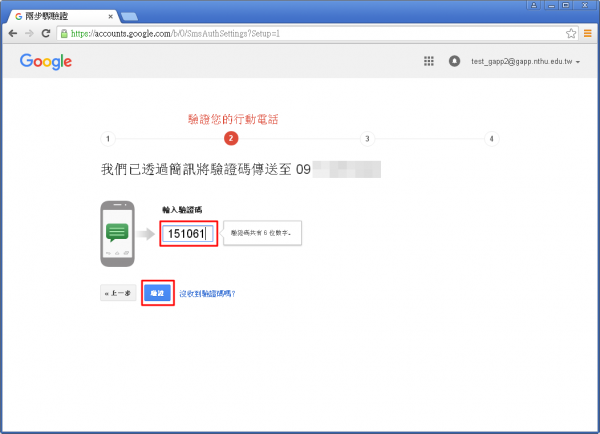Click the phone SMS illustration
This screenshot has height=434, width=600.
pyautogui.click(x=118, y=233)
